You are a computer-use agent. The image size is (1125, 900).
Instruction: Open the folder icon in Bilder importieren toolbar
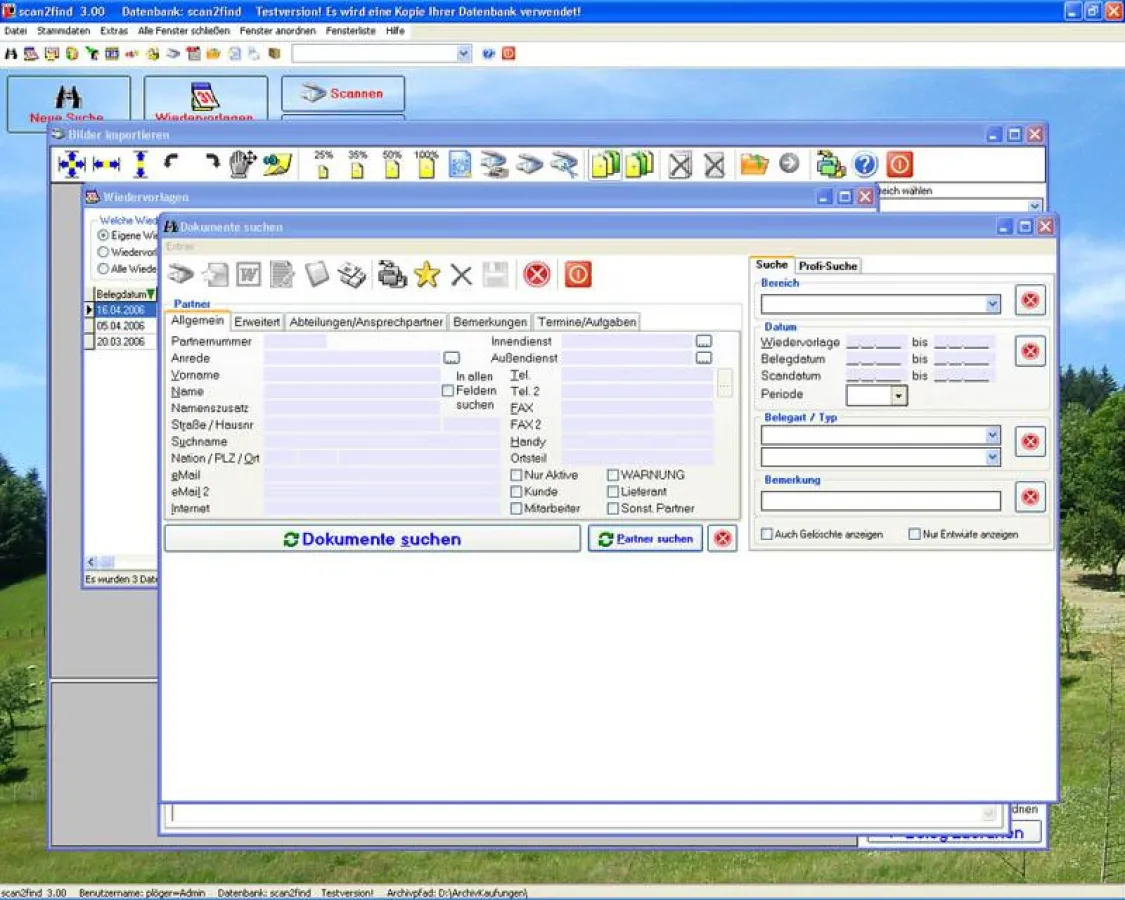[755, 164]
